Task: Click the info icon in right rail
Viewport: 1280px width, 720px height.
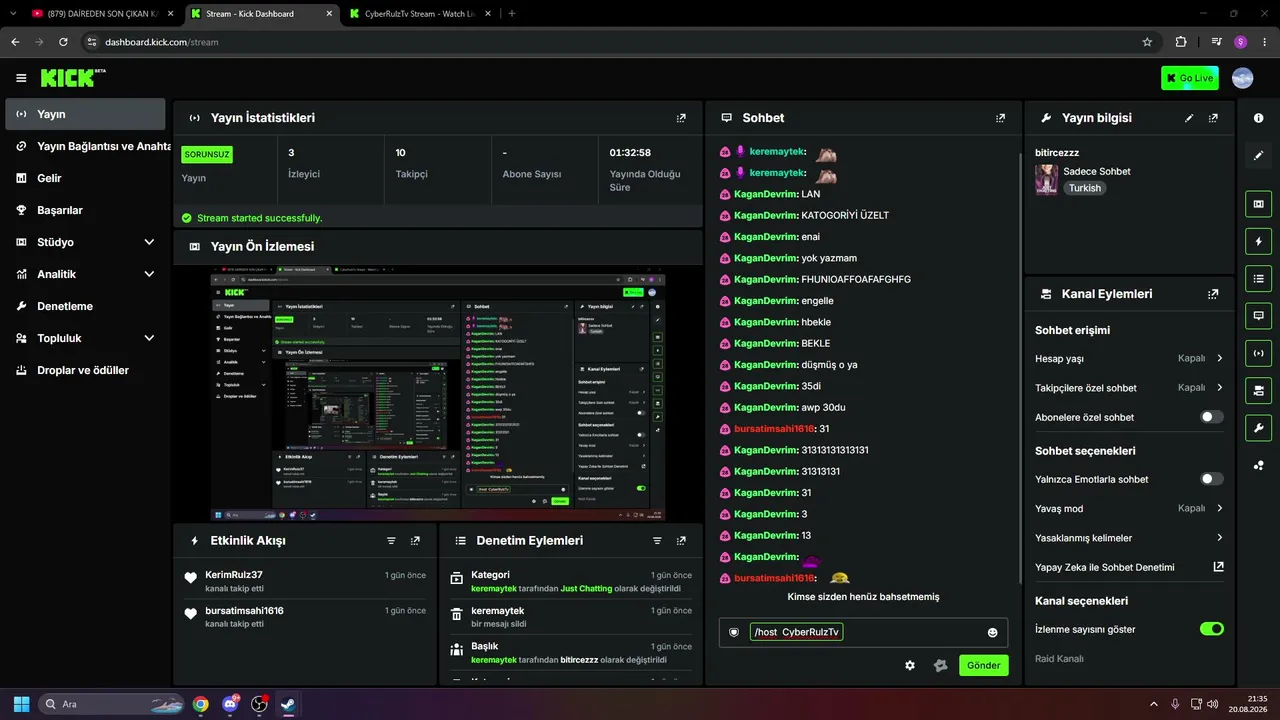Action: (1258, 118)
